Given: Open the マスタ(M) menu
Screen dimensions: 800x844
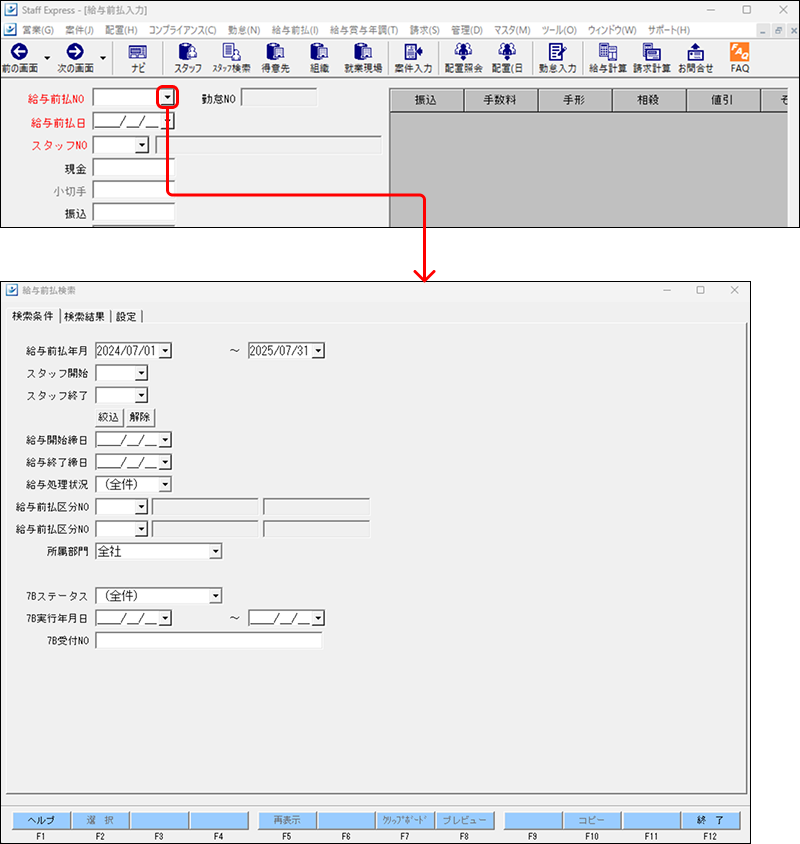Looking at the screenshot, I should [512, 30].
